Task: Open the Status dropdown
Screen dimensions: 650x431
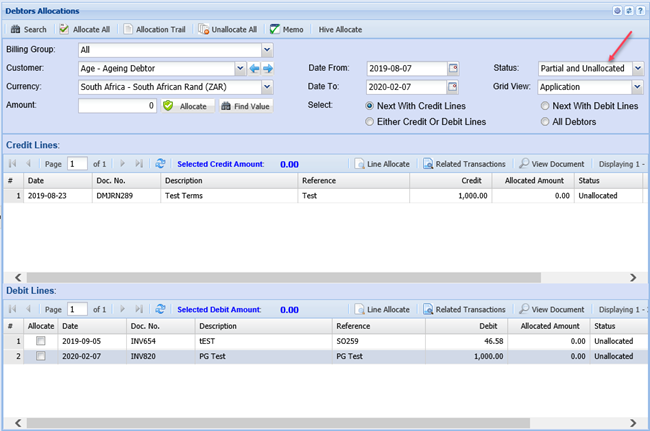Action: click(x=637, y=68)
